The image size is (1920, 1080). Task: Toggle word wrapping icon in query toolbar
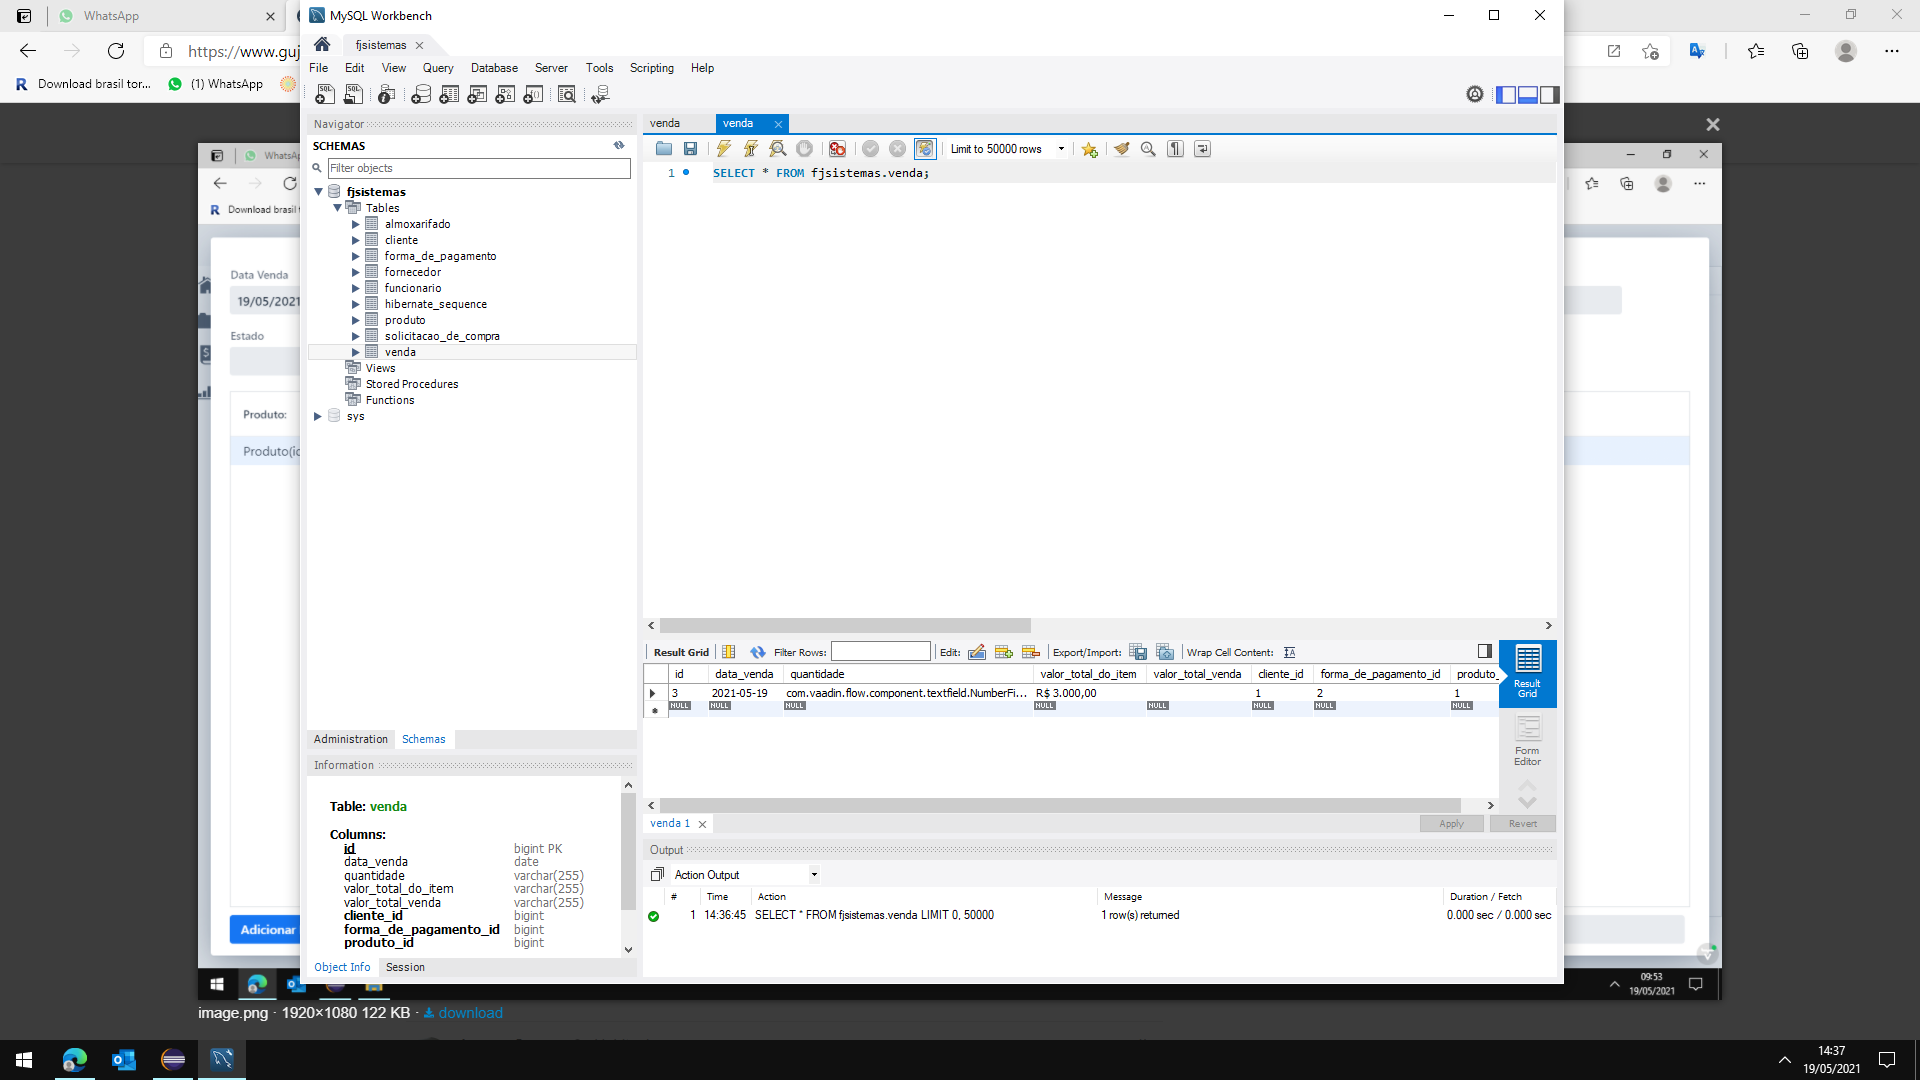1203,149
